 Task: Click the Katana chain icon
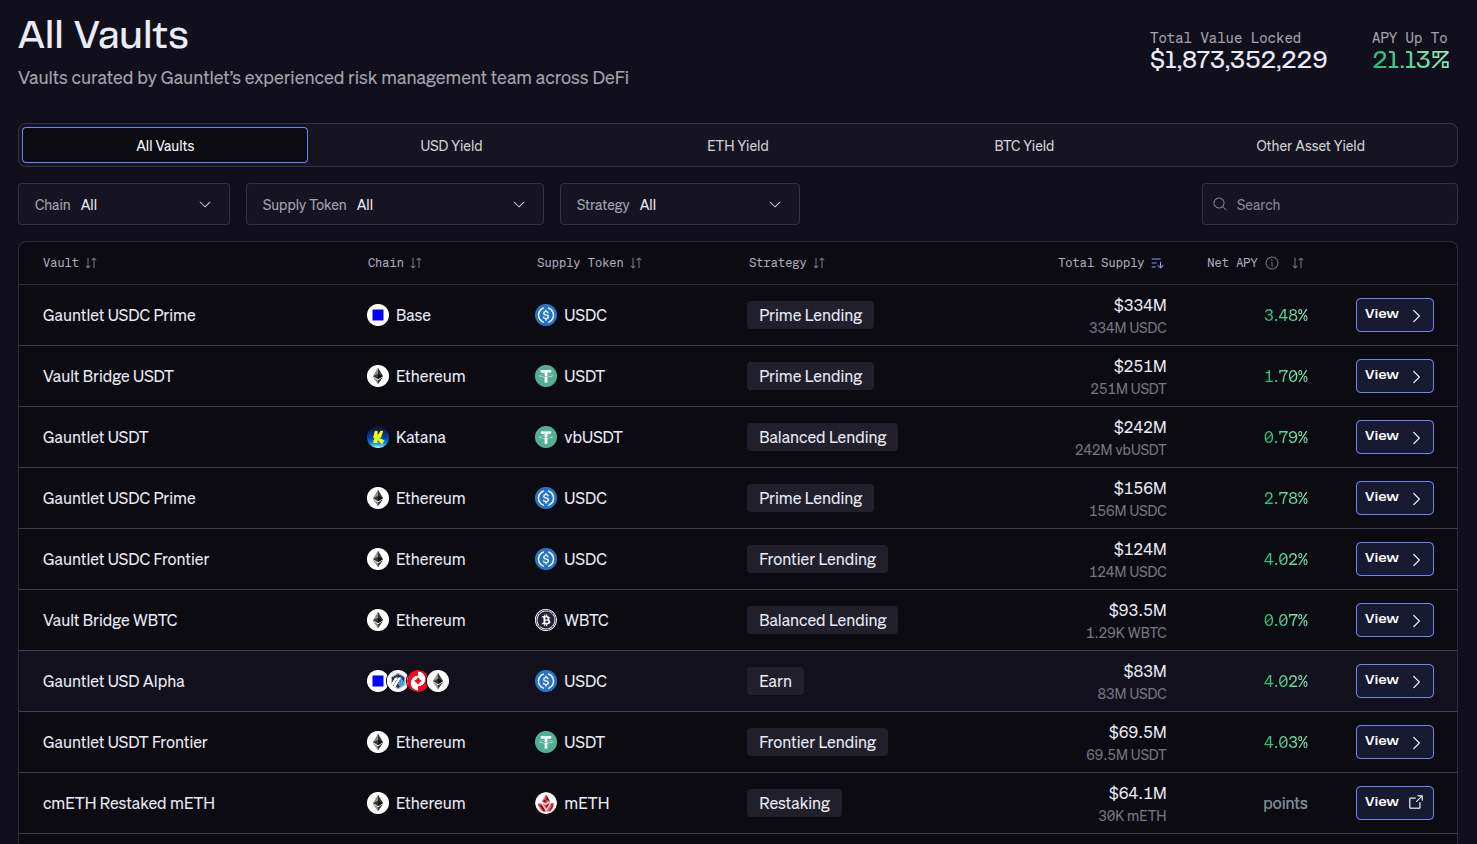coord(378,437)
